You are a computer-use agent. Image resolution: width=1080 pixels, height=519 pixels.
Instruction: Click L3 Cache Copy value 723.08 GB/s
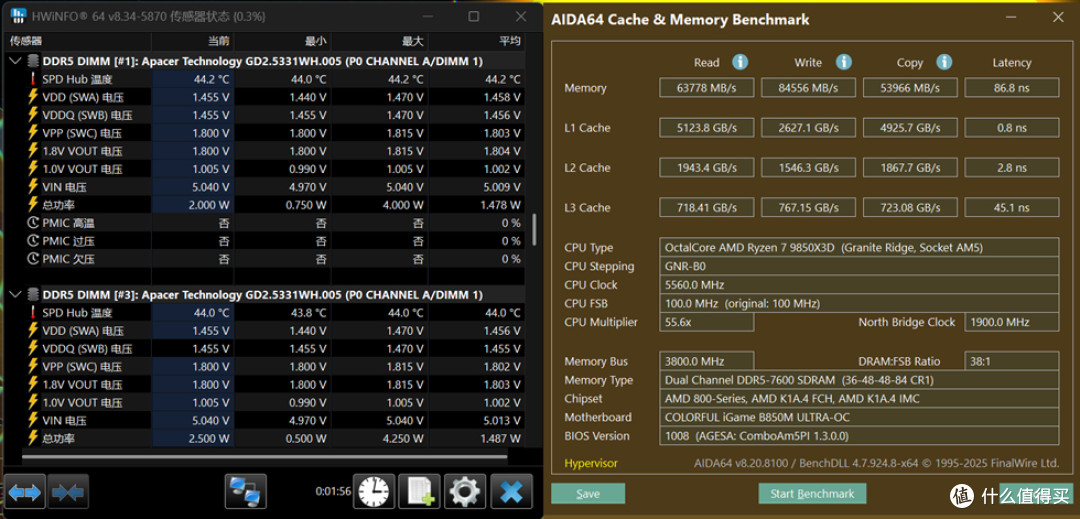tap(909, 207)
